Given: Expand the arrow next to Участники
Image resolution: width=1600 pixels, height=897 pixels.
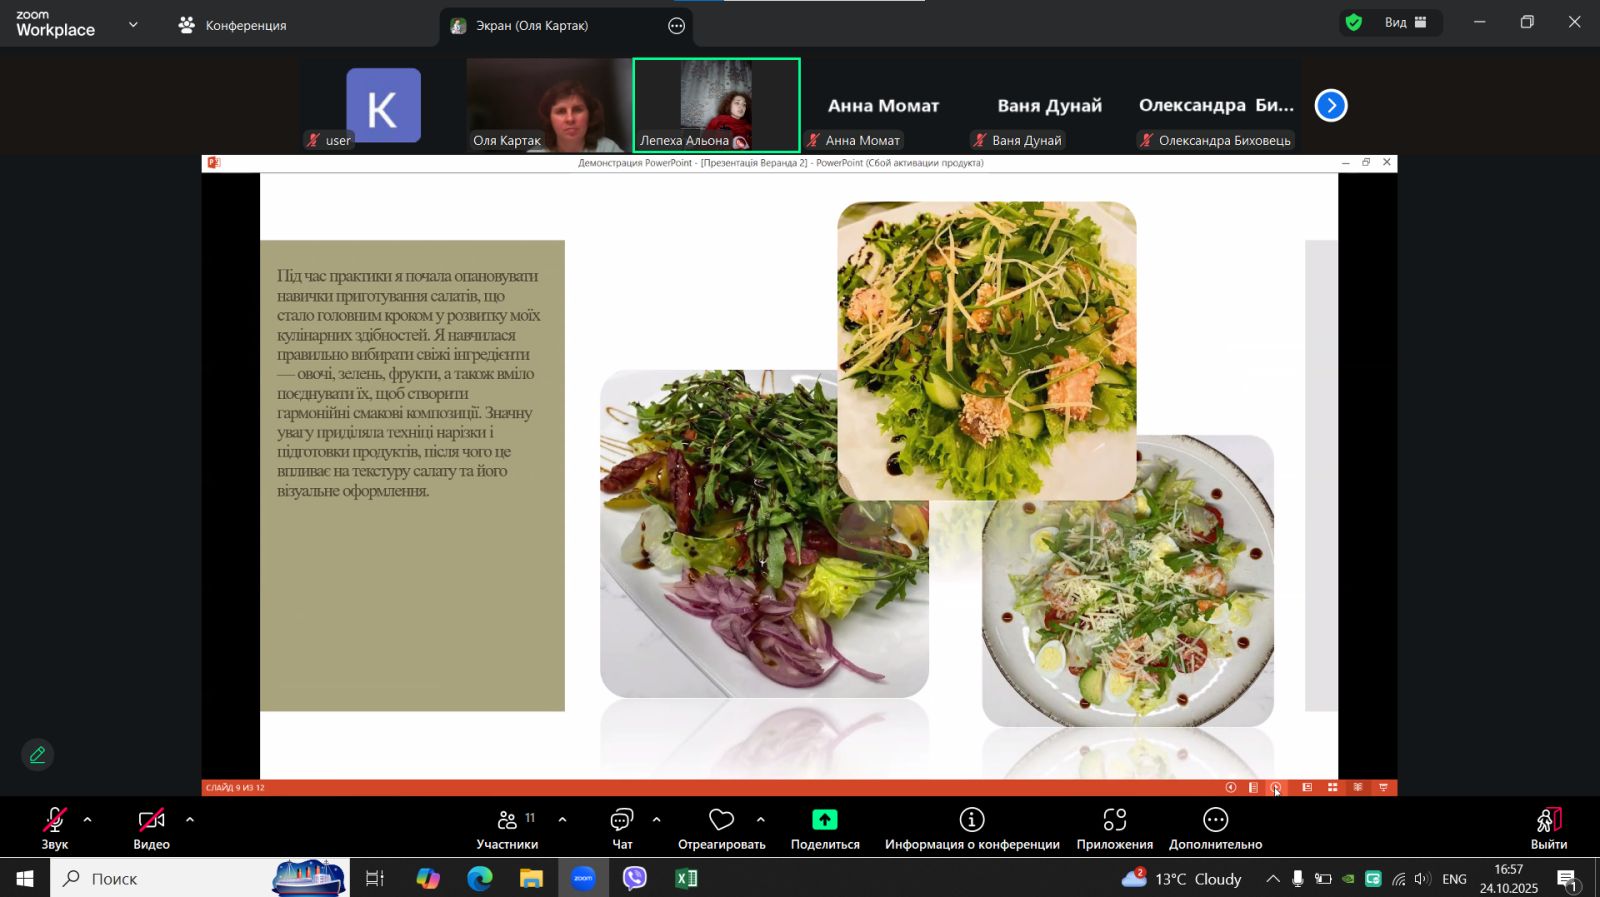Looking at the screenshot, I should [562, 820].
